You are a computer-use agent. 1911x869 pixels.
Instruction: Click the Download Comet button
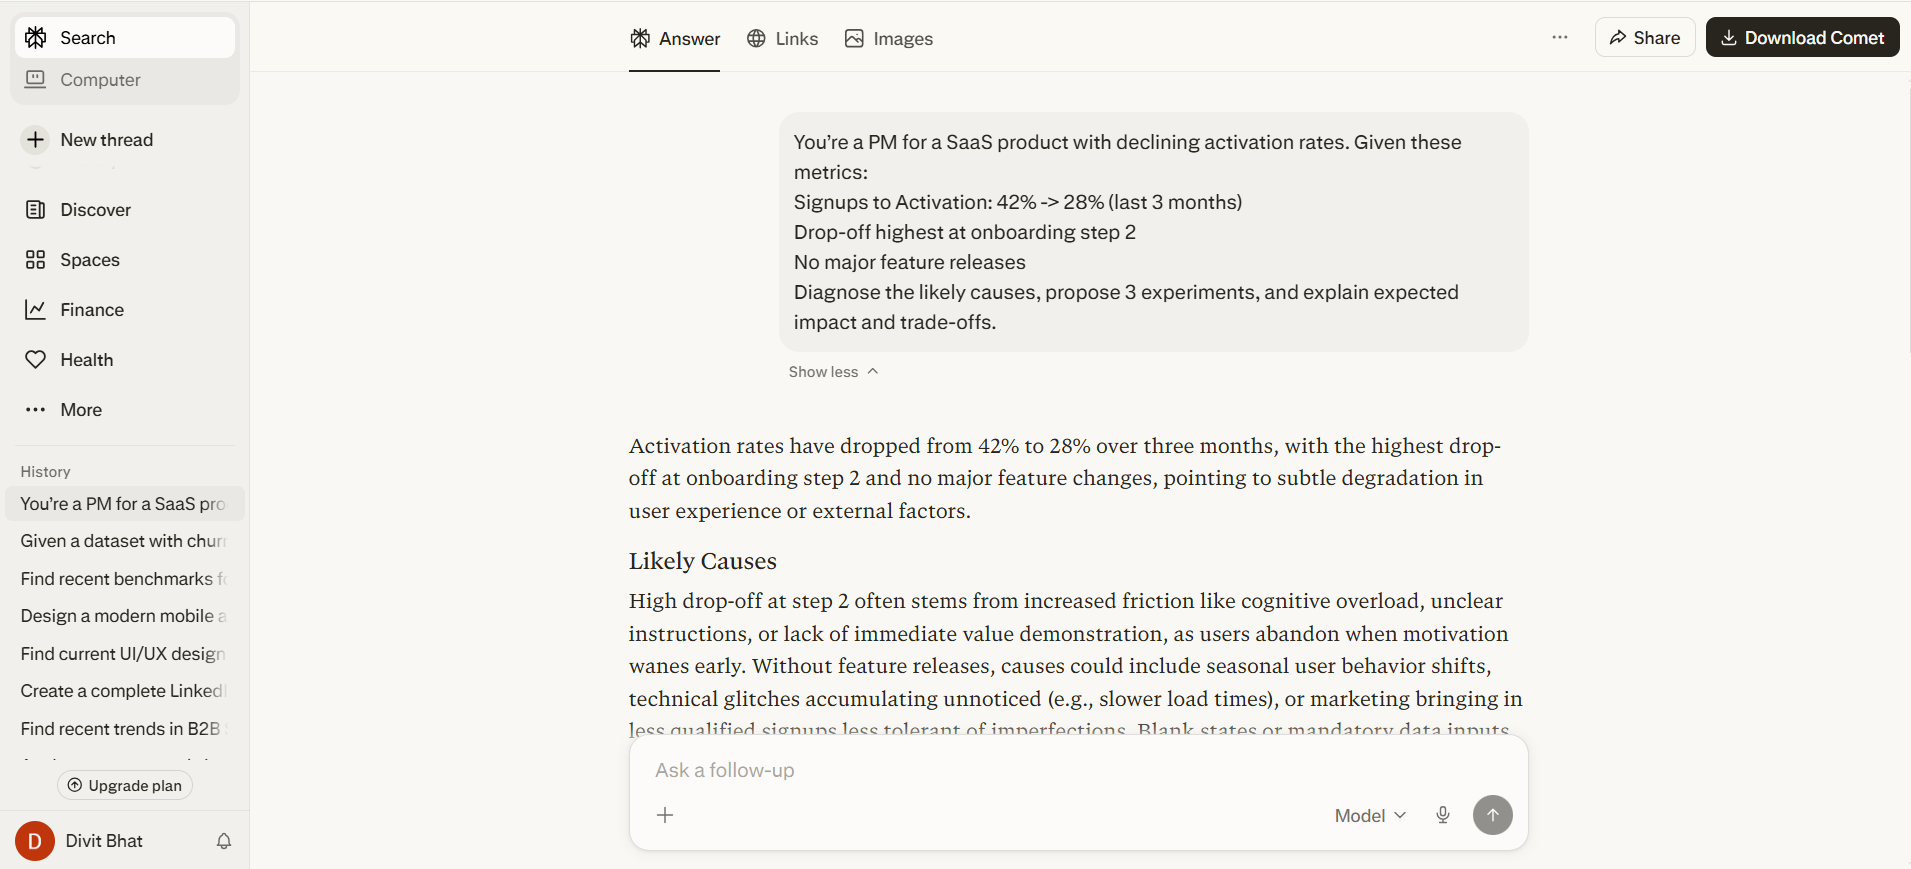(x=1802, y=37)
